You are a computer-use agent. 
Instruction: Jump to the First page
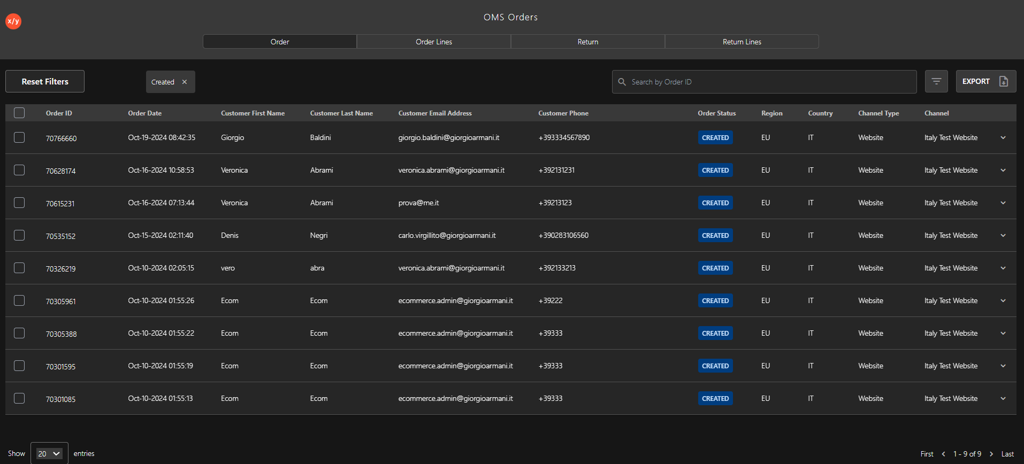click(x=927, y=454)
